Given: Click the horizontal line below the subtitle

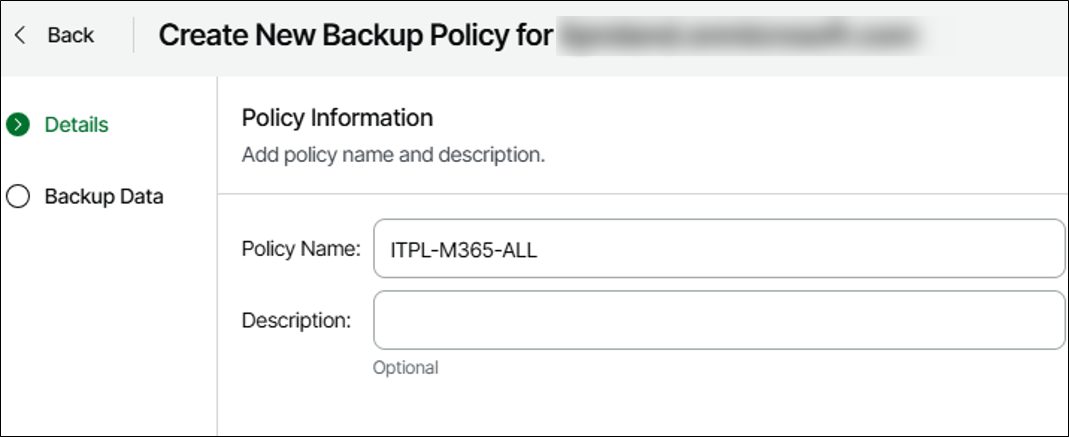Looking at the screenshot, I should coord(640,194).
